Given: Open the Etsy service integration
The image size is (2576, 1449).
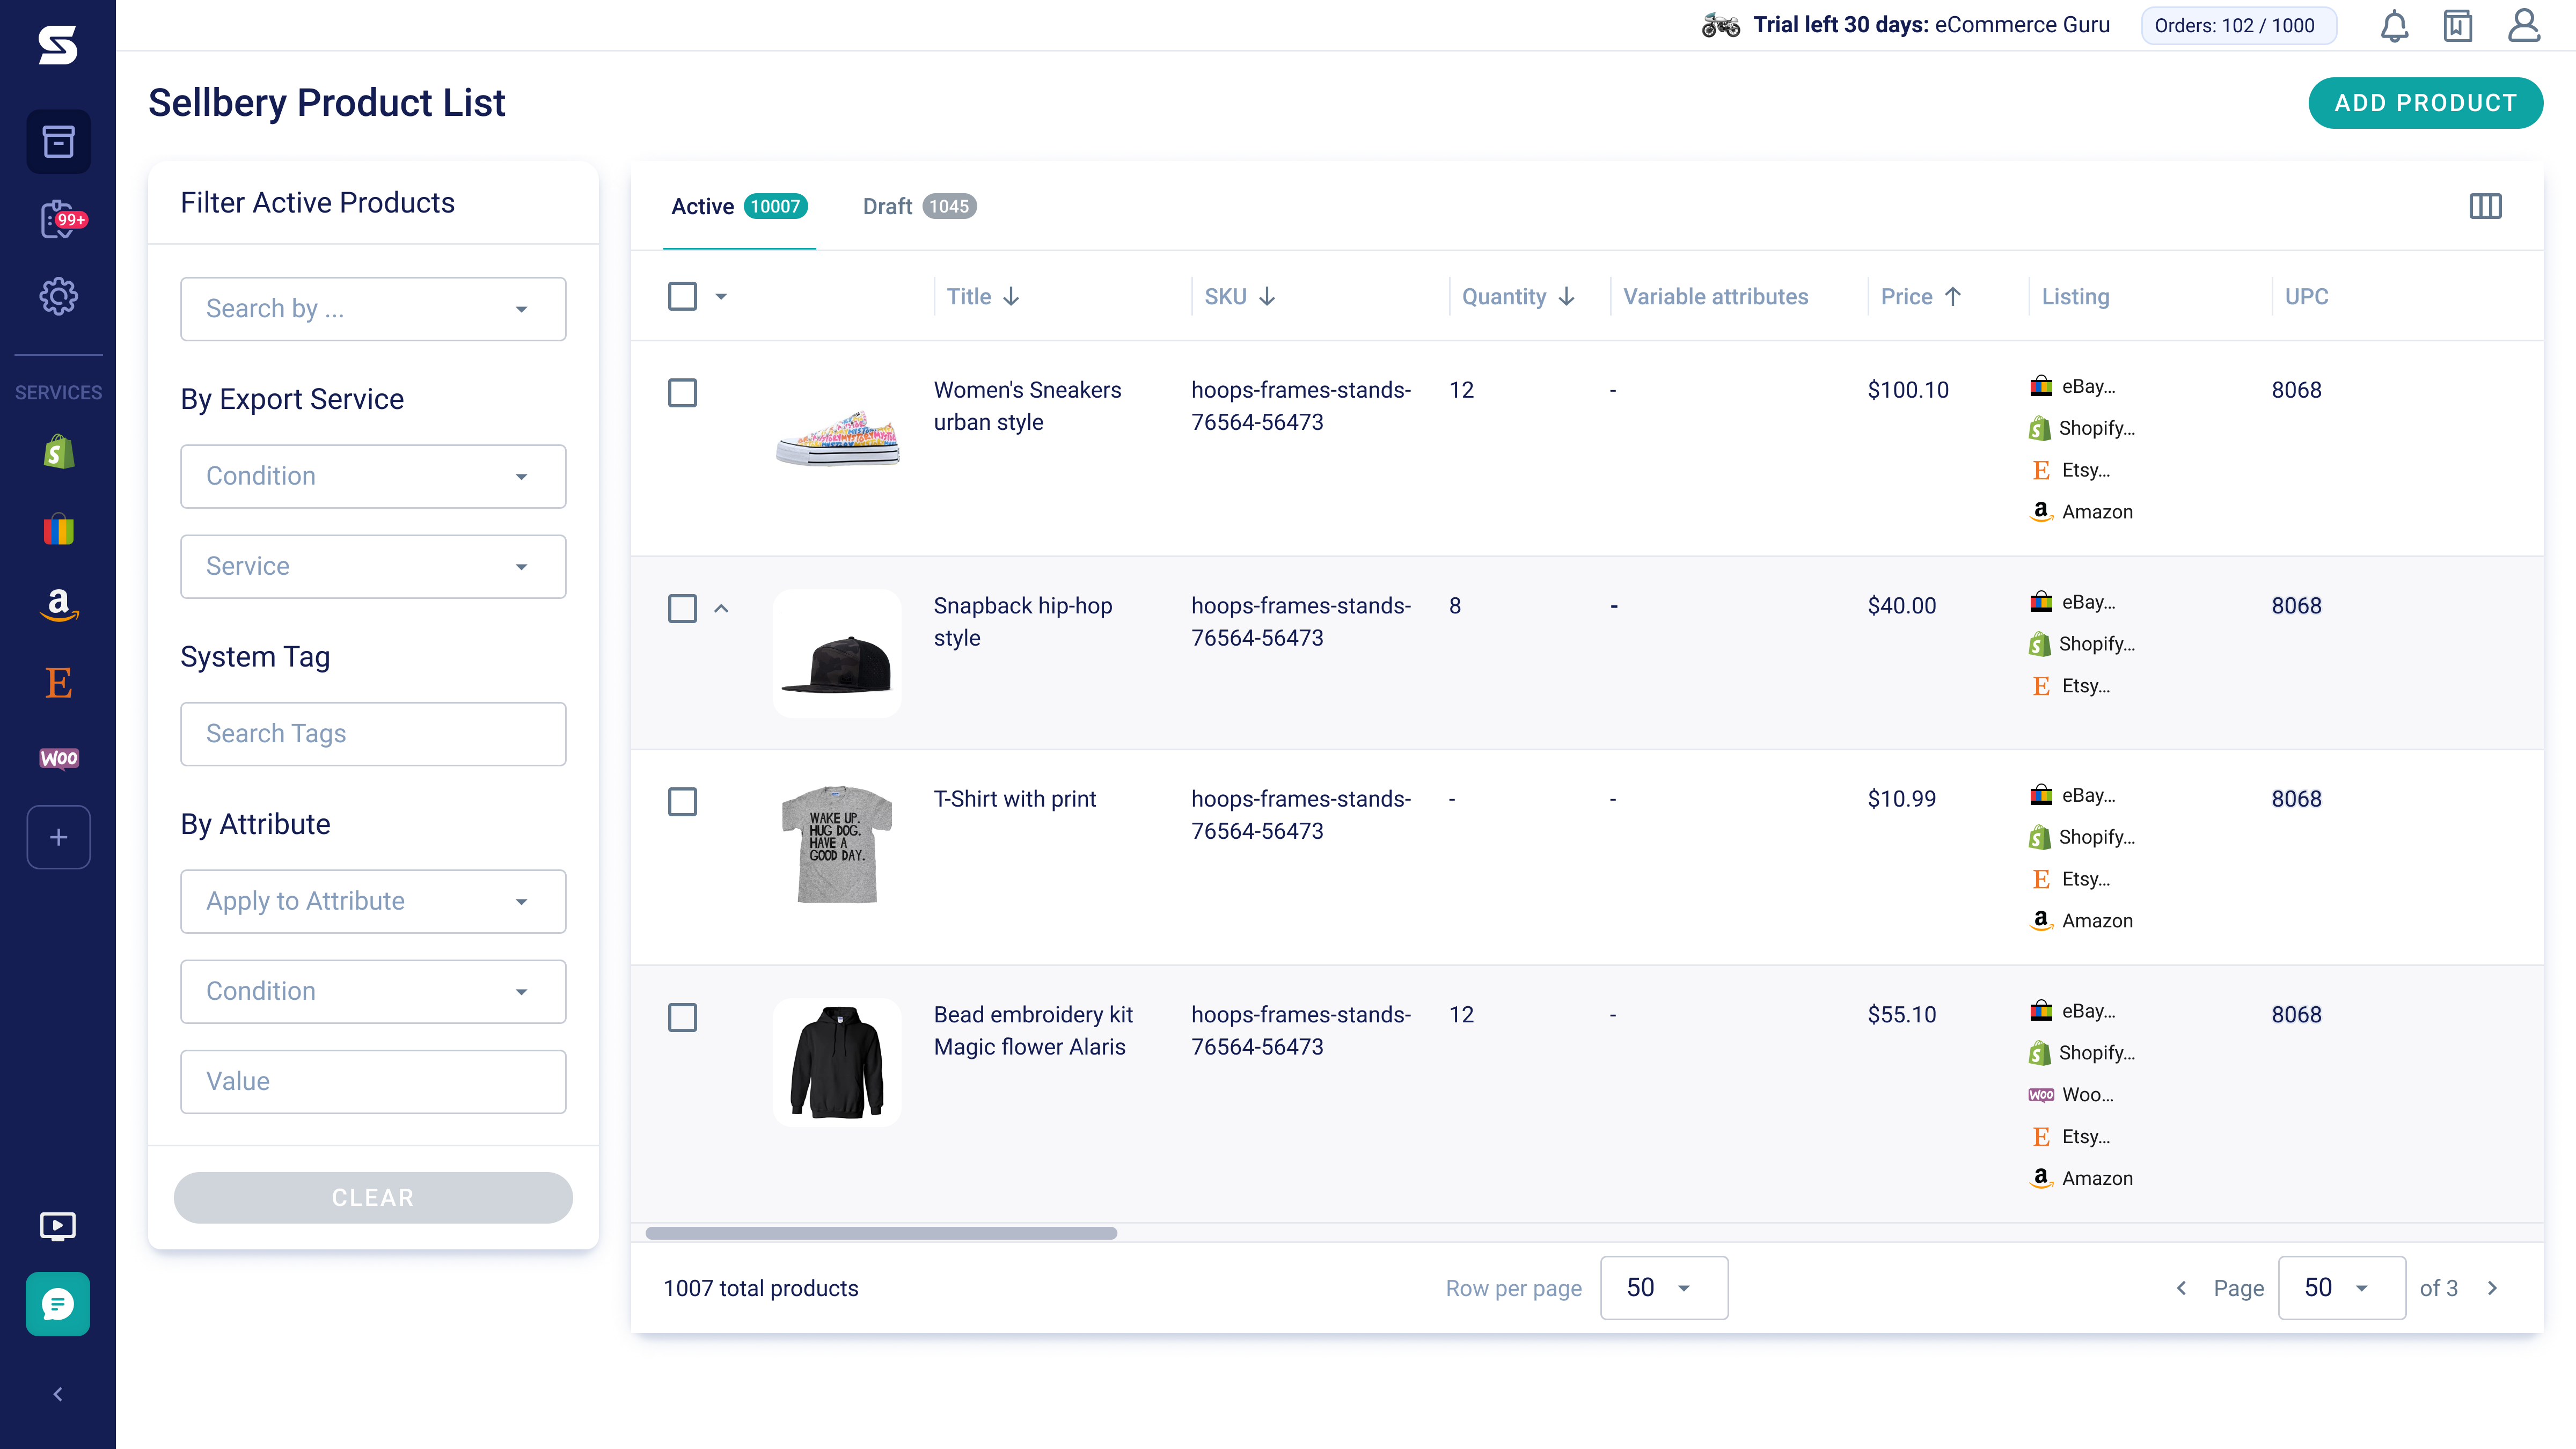Looking at the screenshot, I should point(57,682).
